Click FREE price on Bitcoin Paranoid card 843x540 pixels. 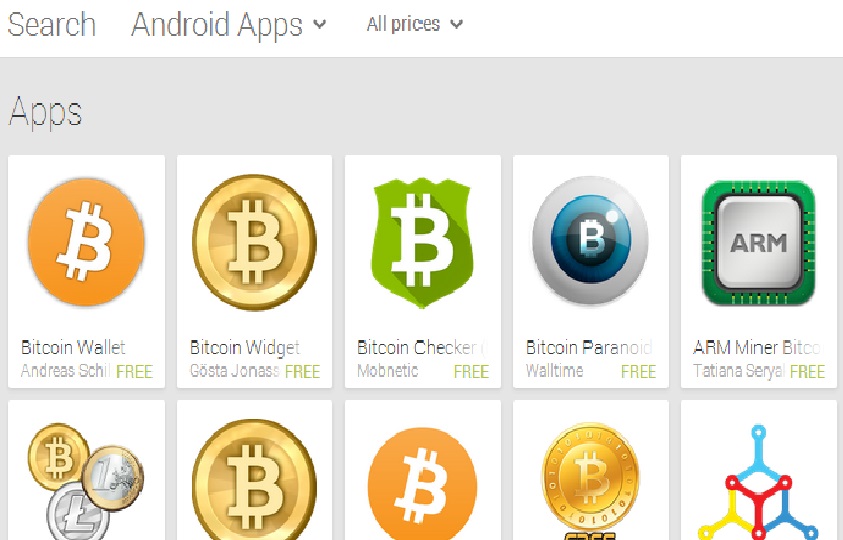[x=639, y=371]
